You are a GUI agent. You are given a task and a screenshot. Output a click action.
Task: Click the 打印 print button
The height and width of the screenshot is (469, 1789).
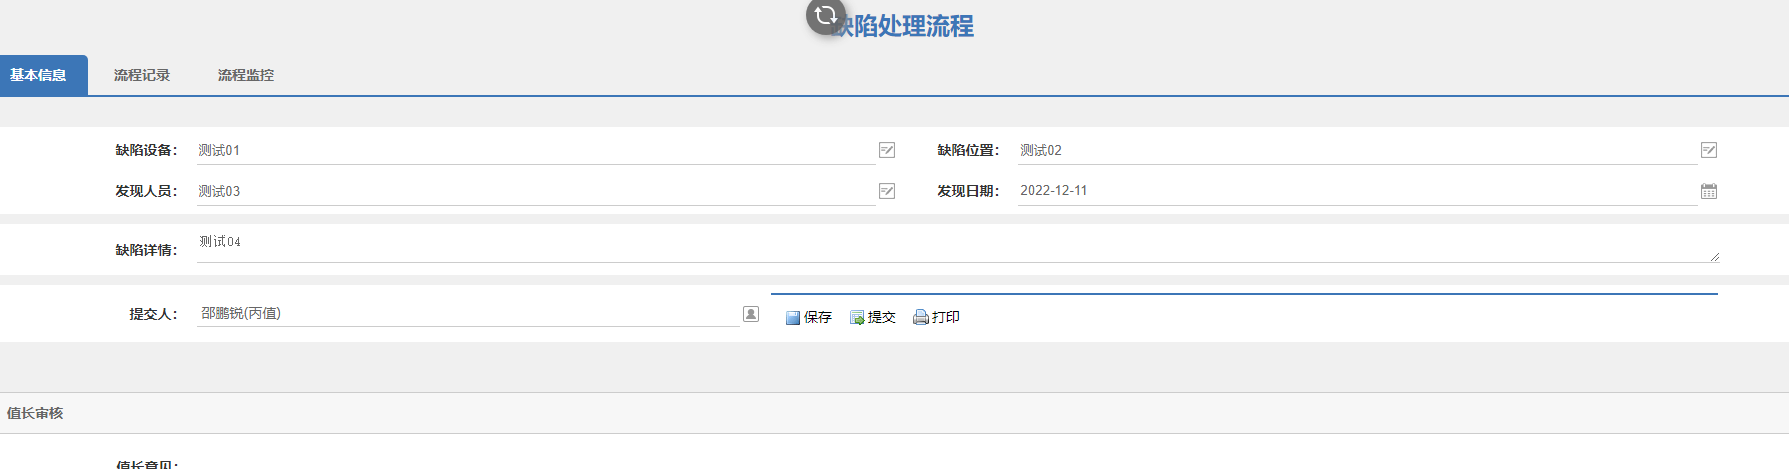[x=936, y=317]
